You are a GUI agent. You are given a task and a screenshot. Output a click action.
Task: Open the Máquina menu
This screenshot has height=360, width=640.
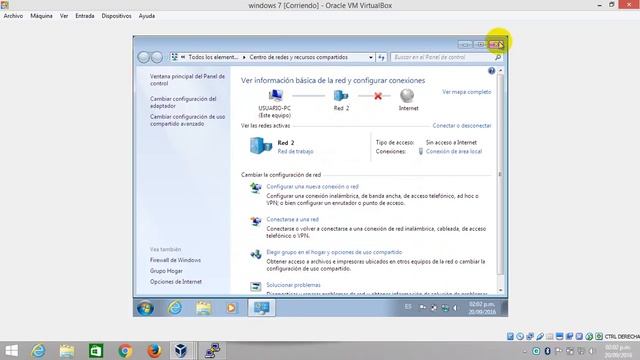tap(41, 16)
